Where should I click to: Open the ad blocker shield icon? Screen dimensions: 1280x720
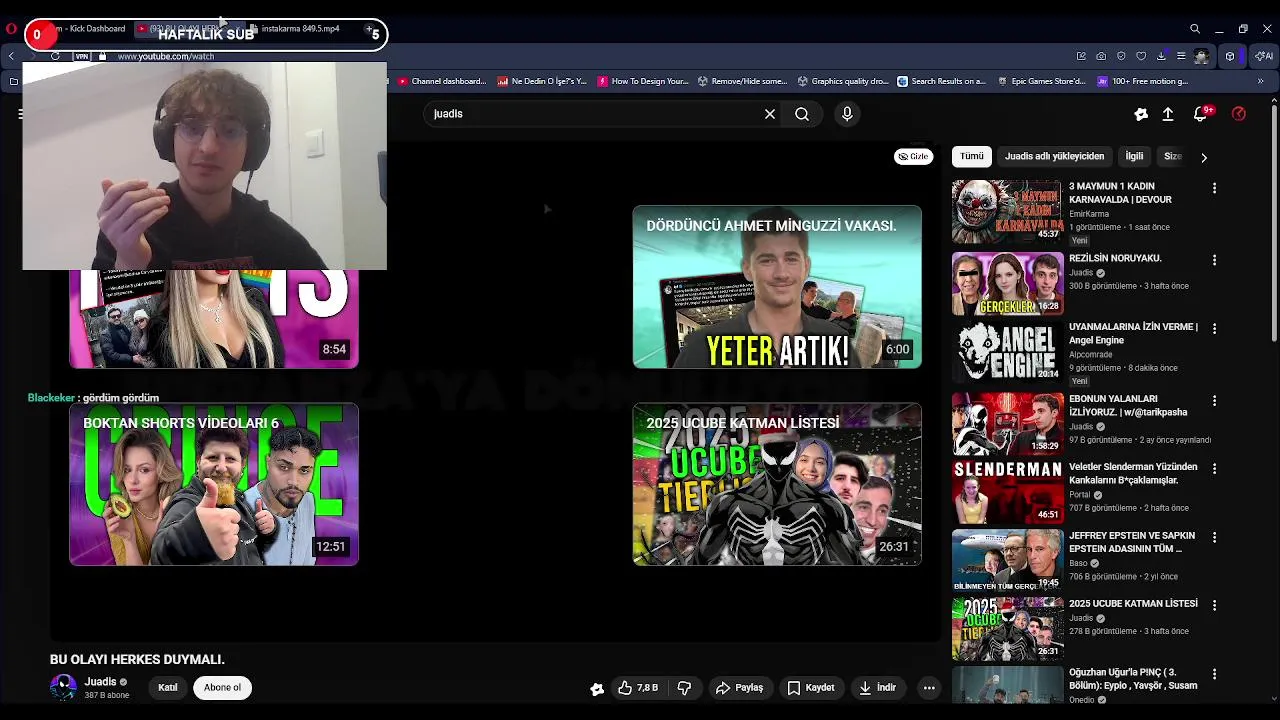tap(1121, 56)
